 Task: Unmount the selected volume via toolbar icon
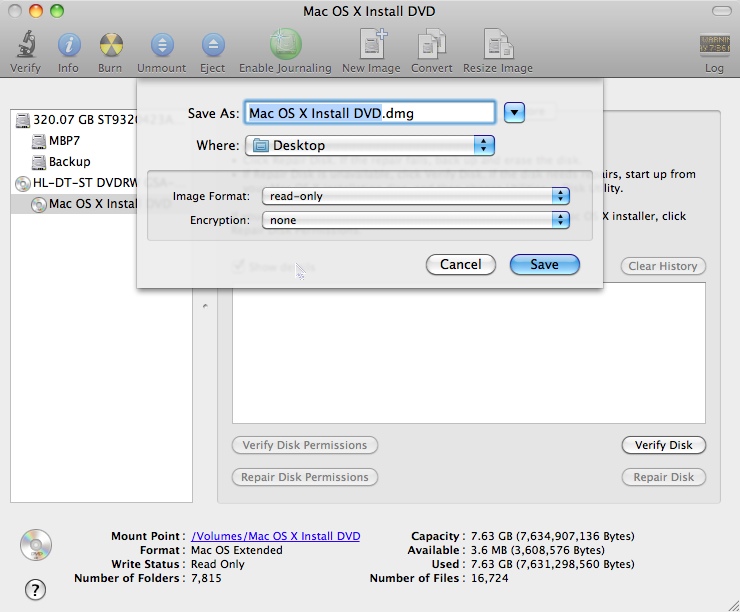tap(162, 45)
